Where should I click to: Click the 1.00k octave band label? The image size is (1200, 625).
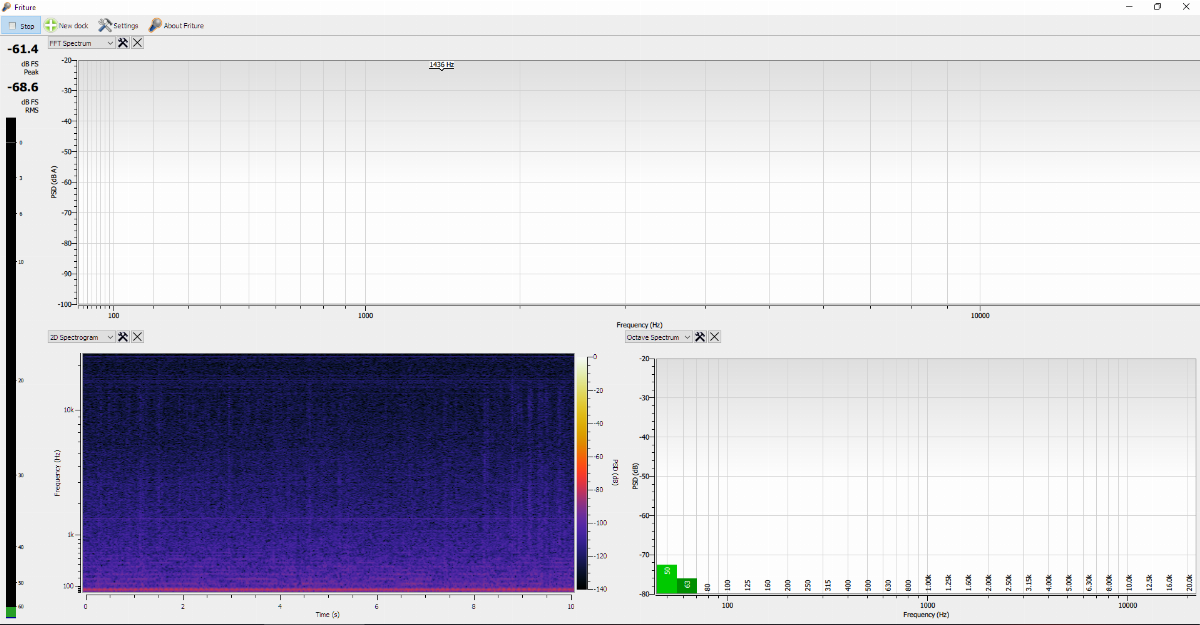coord(928,582)
